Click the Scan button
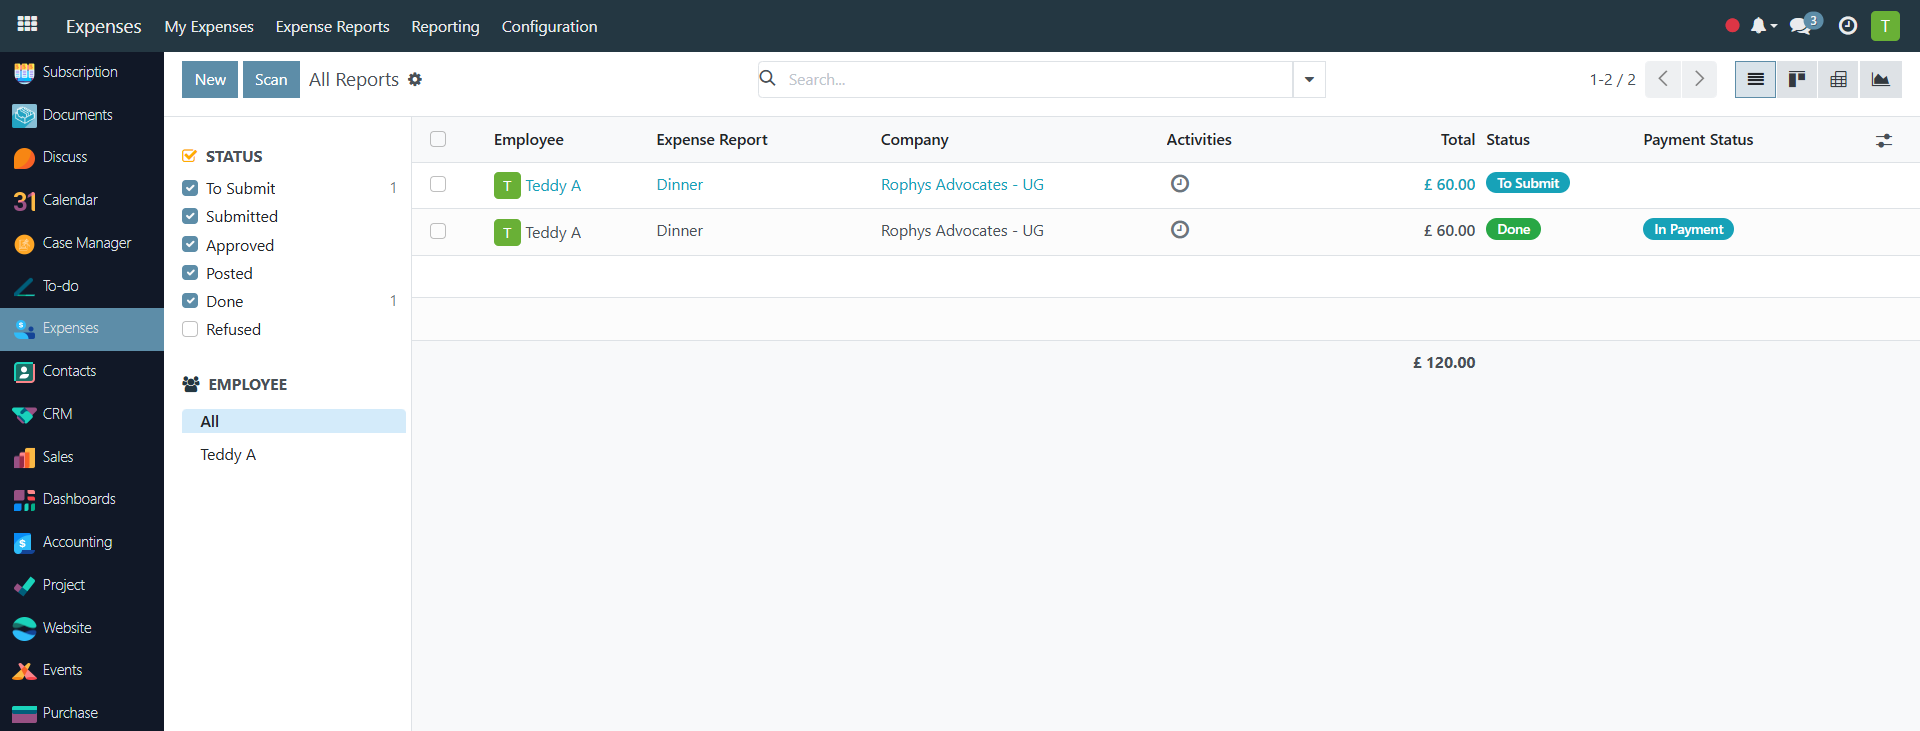1920x731 pixels. click(x=271, y=79)
